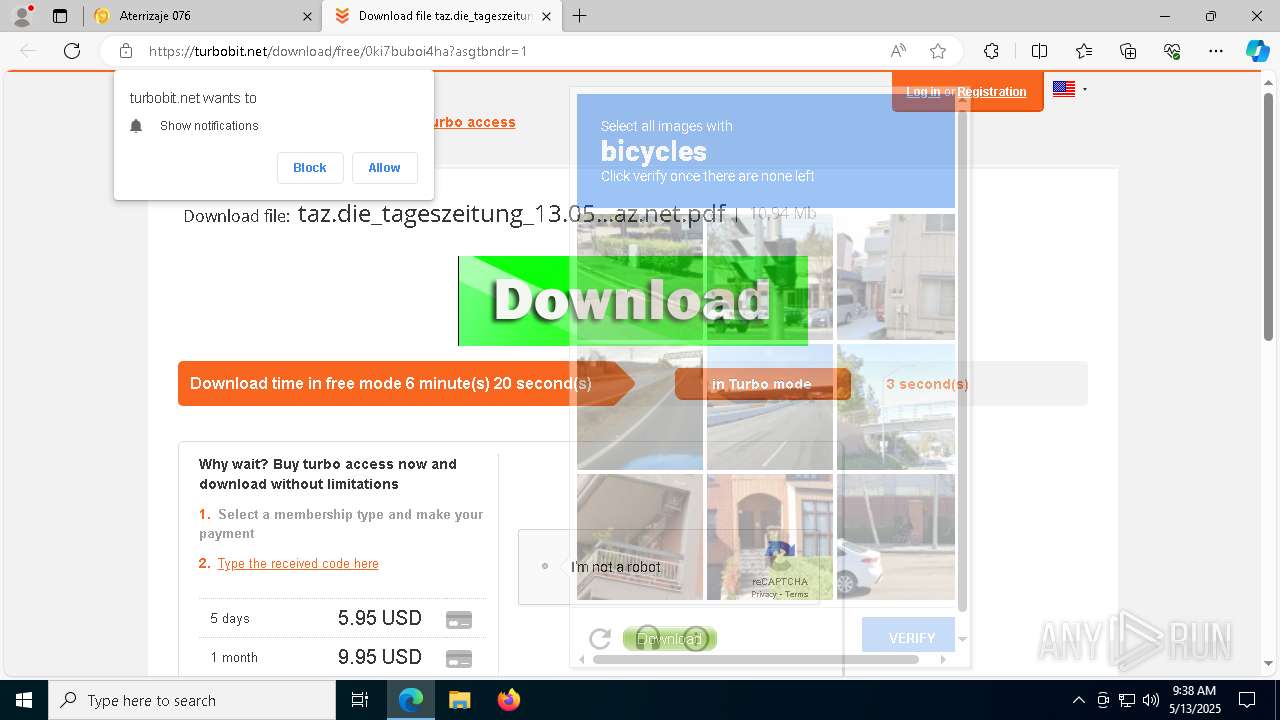Block turbobit.net notifications
The width and height of the screenshot is (1280, 720).
pos(310,168)
